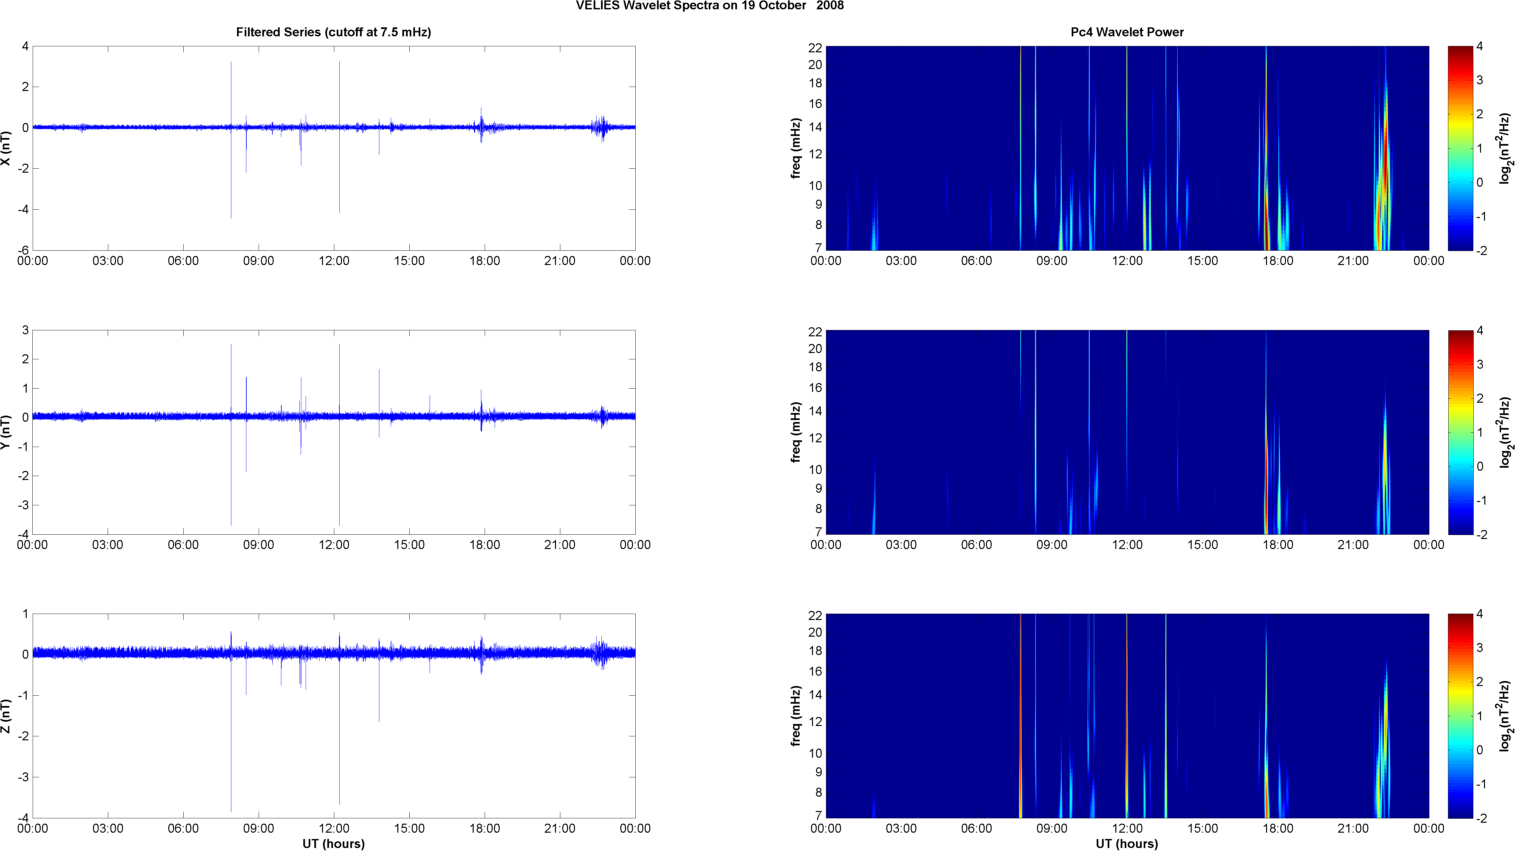Click the 18:00 burst in X time series

pos(482,127)
